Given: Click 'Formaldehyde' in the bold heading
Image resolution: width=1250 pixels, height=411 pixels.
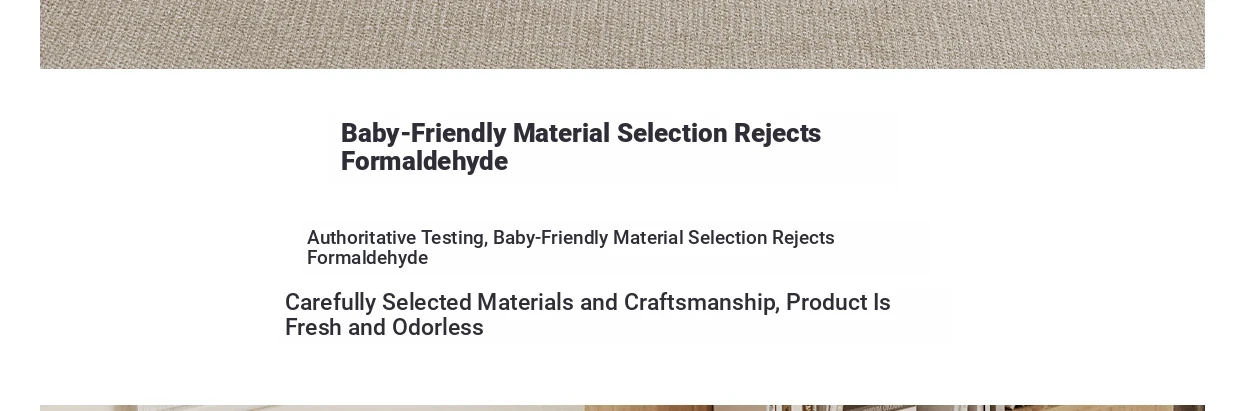Looking at the screenshot, I should [424, 162].
